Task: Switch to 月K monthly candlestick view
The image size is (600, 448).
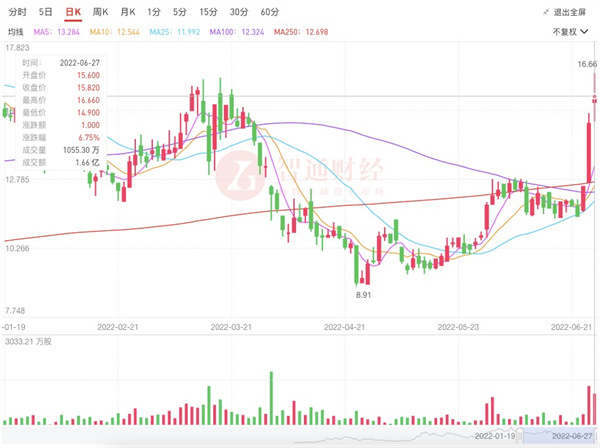Action: pyautogui.click(x=127, y=12)
